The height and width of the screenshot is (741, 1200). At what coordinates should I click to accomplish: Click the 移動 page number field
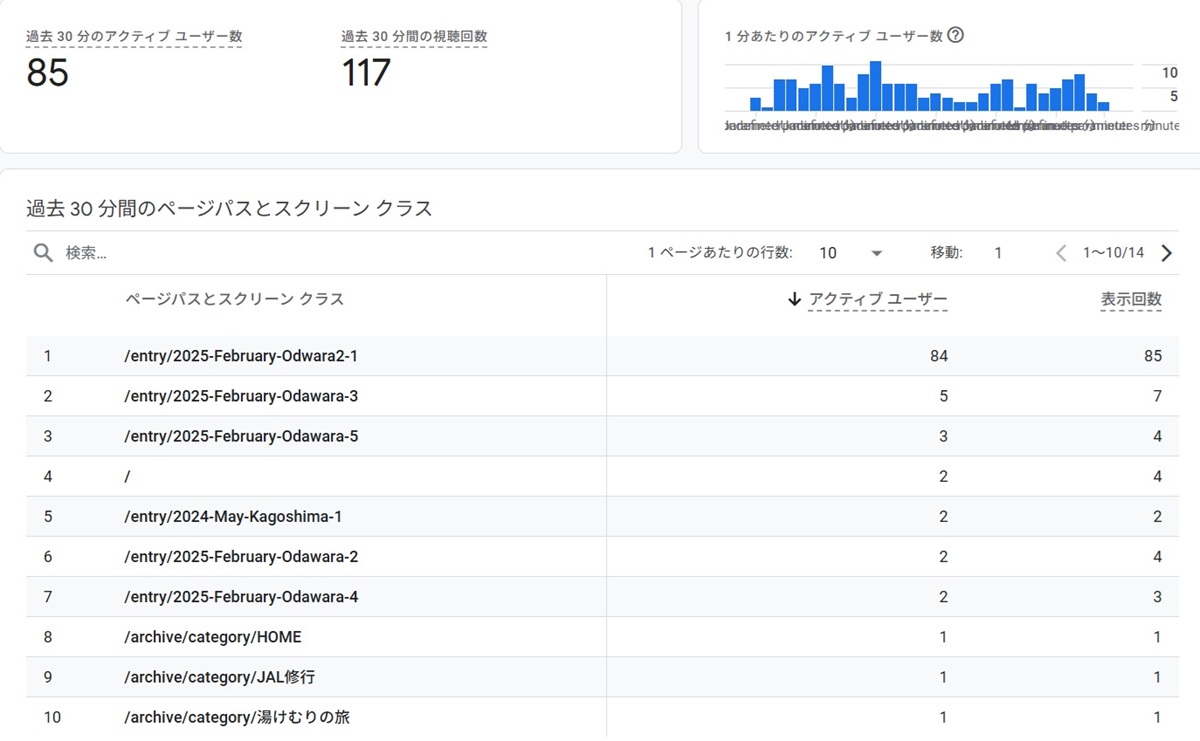tap(998, 253)
